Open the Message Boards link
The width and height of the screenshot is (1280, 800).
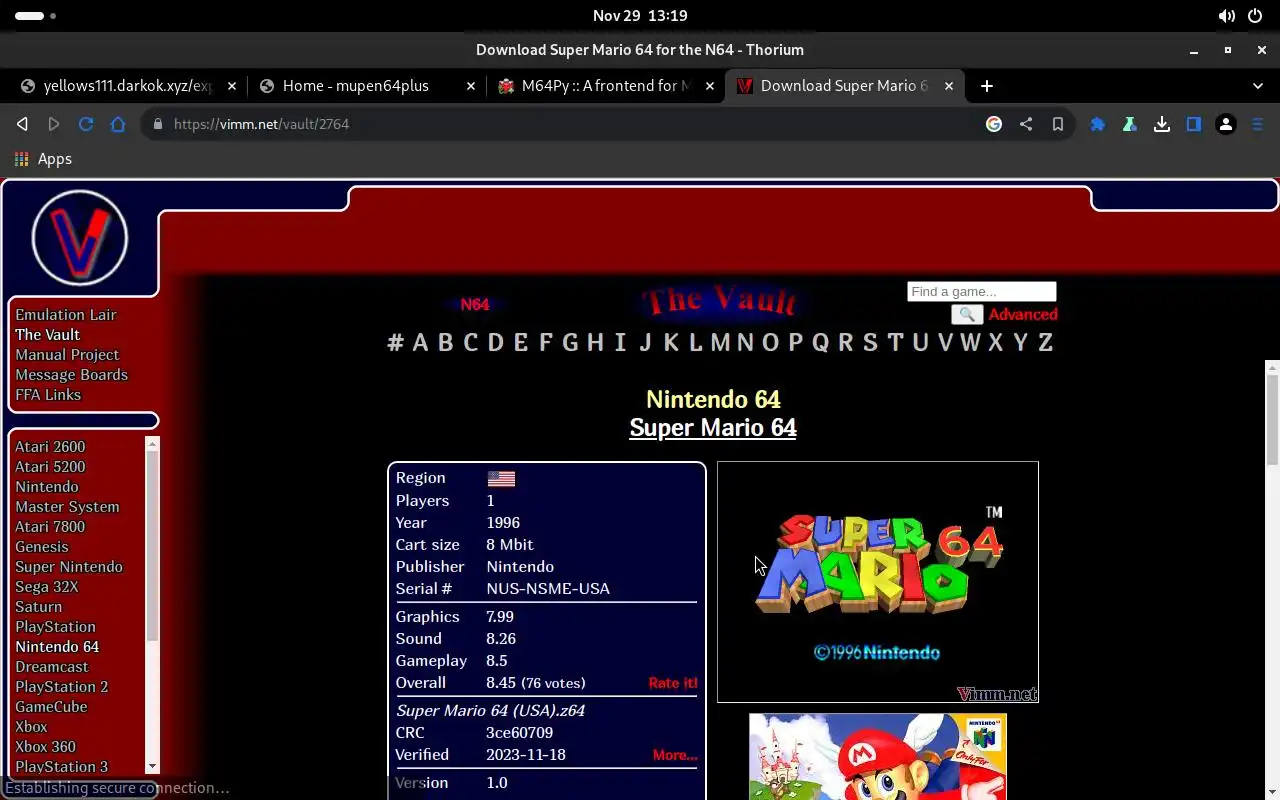point(71,375)
